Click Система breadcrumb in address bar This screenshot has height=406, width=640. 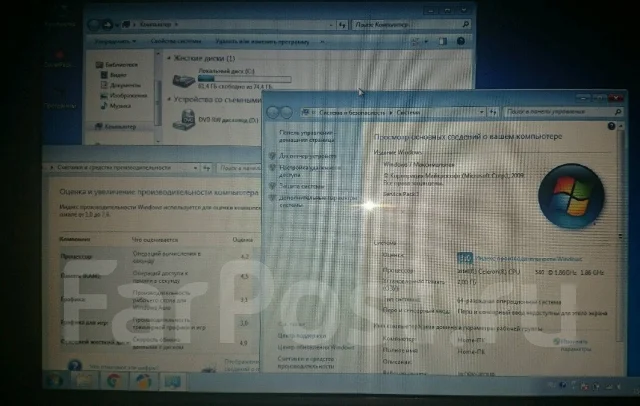coord(408,112)
